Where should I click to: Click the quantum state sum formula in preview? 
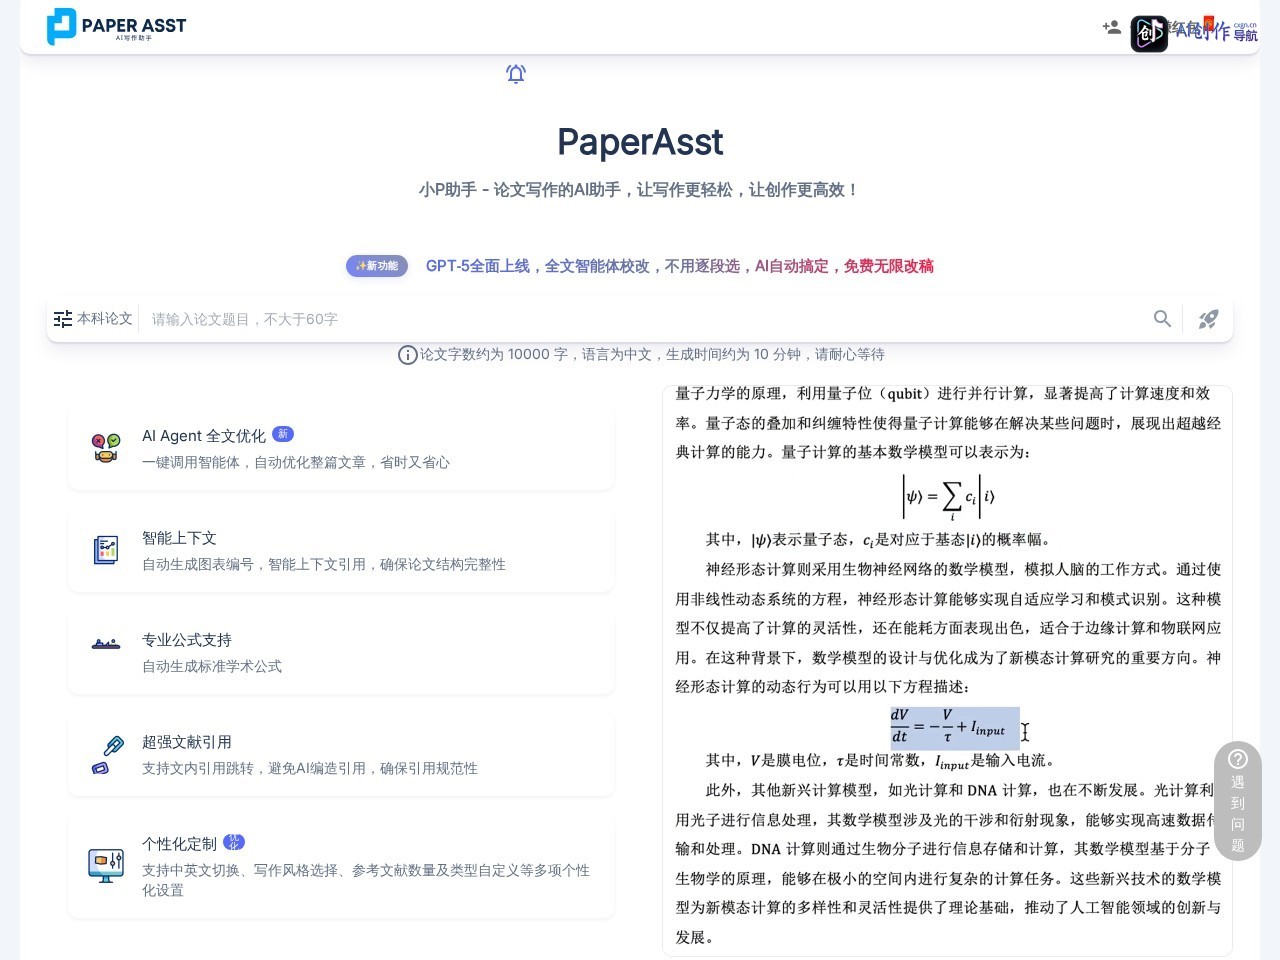pyautogui.click(x=949, y=497)
